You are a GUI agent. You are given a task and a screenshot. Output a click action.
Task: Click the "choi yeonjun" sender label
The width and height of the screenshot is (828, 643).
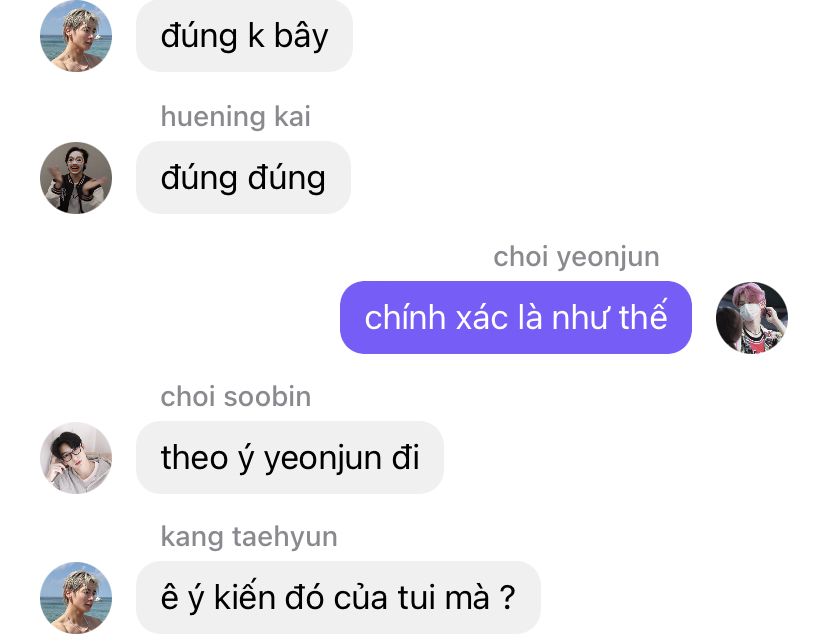tap(576, 258)
